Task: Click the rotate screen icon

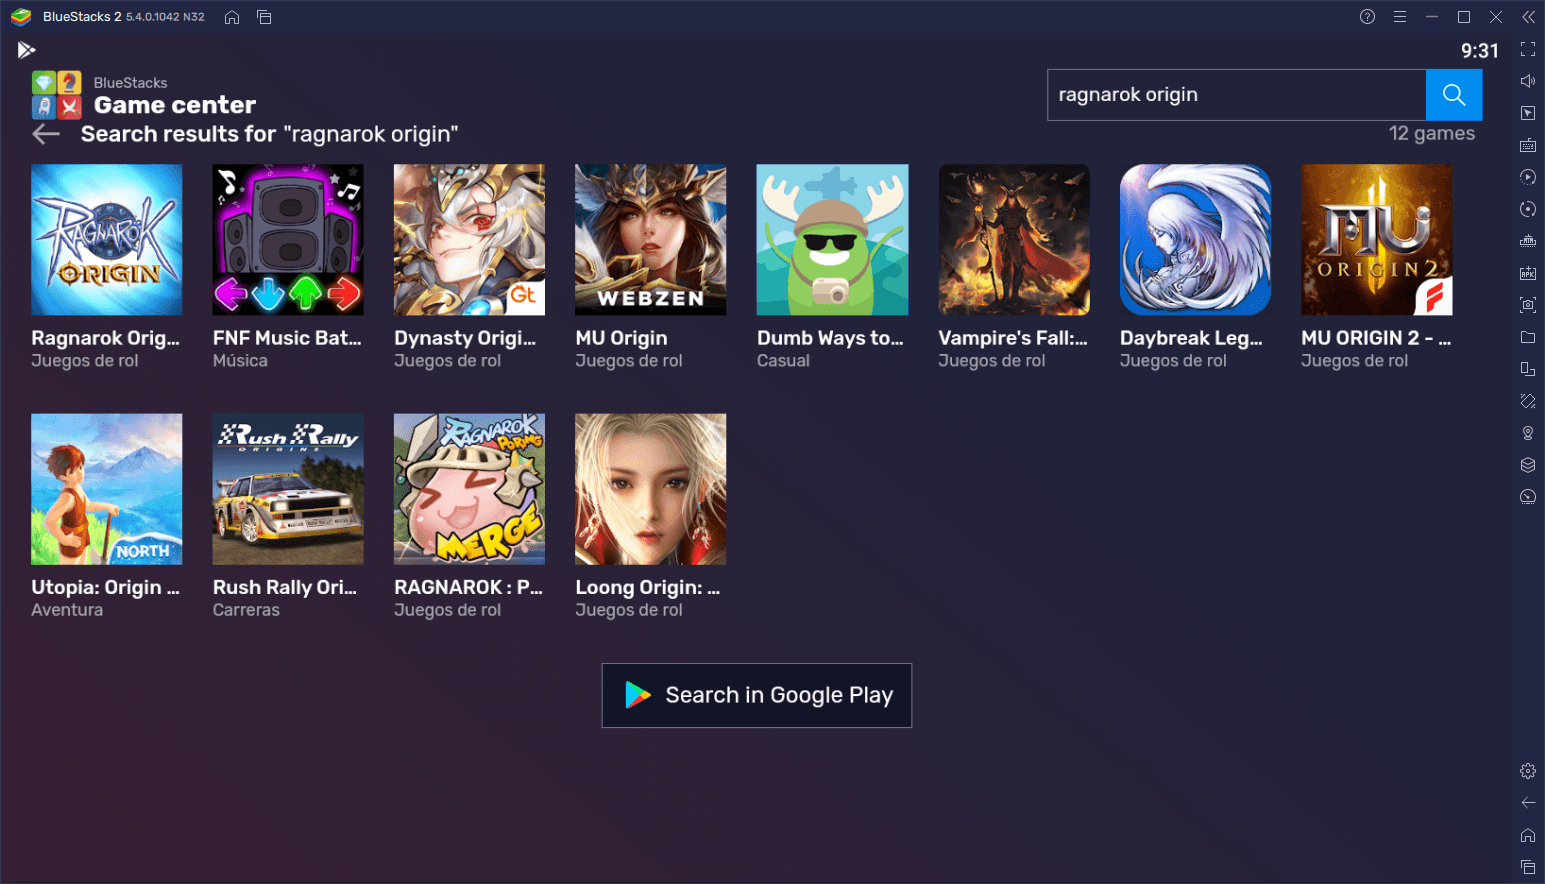Action: [1528, 401]
